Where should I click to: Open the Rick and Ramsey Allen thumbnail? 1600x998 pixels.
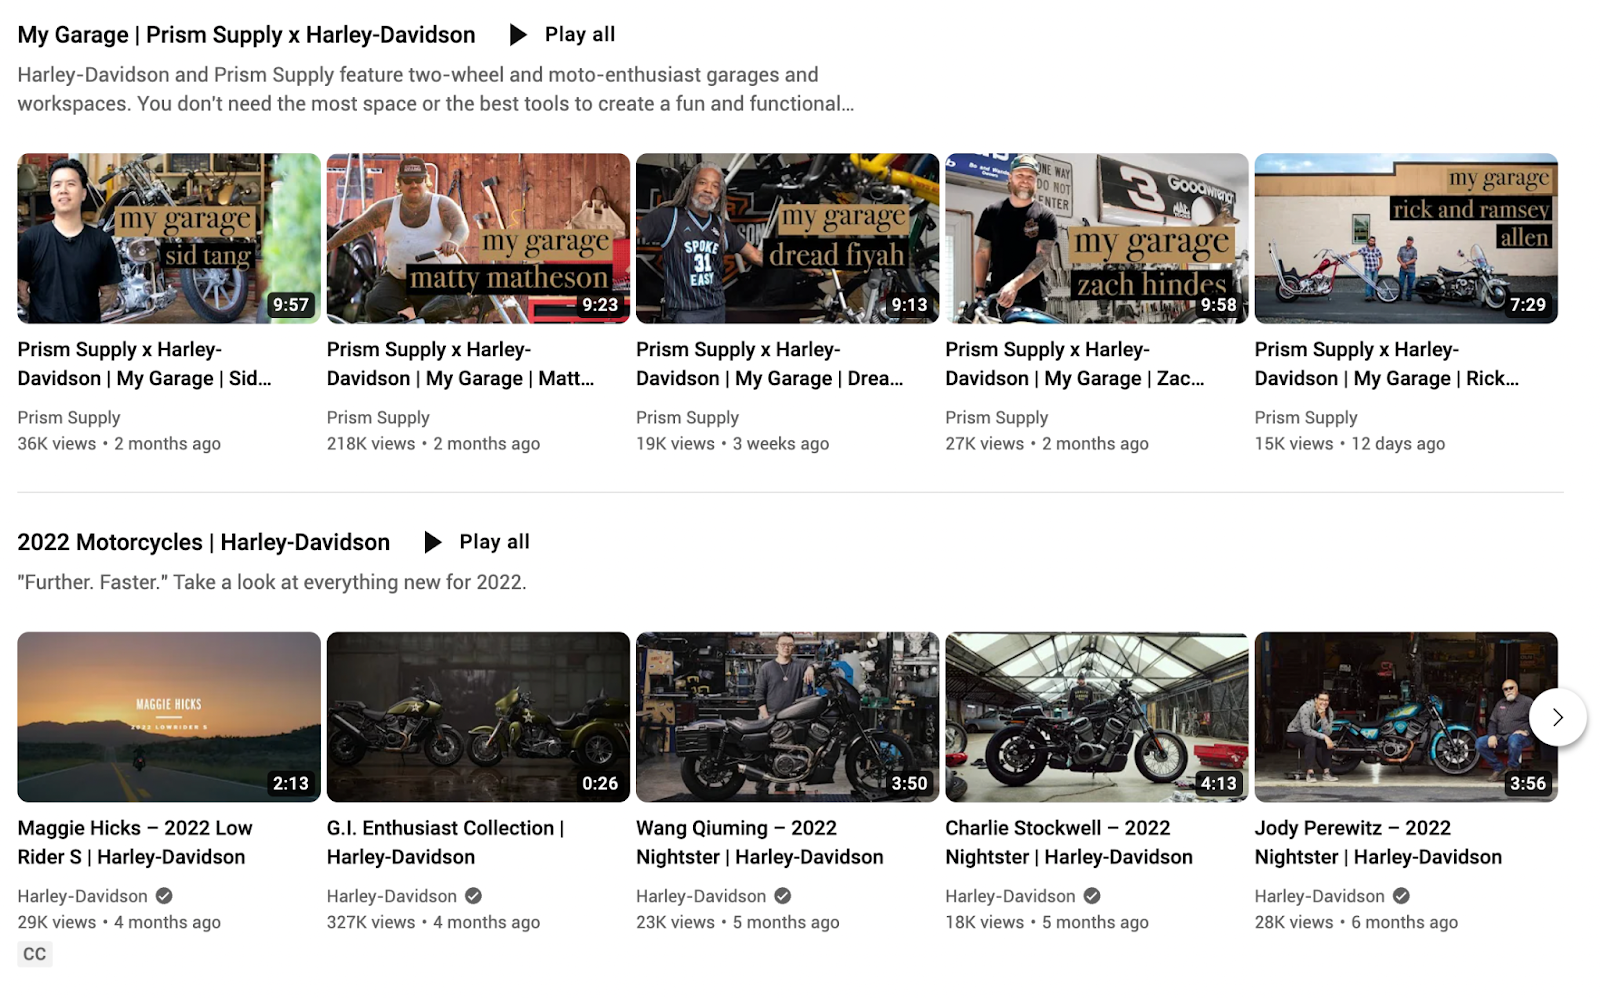pos(1406,238)
